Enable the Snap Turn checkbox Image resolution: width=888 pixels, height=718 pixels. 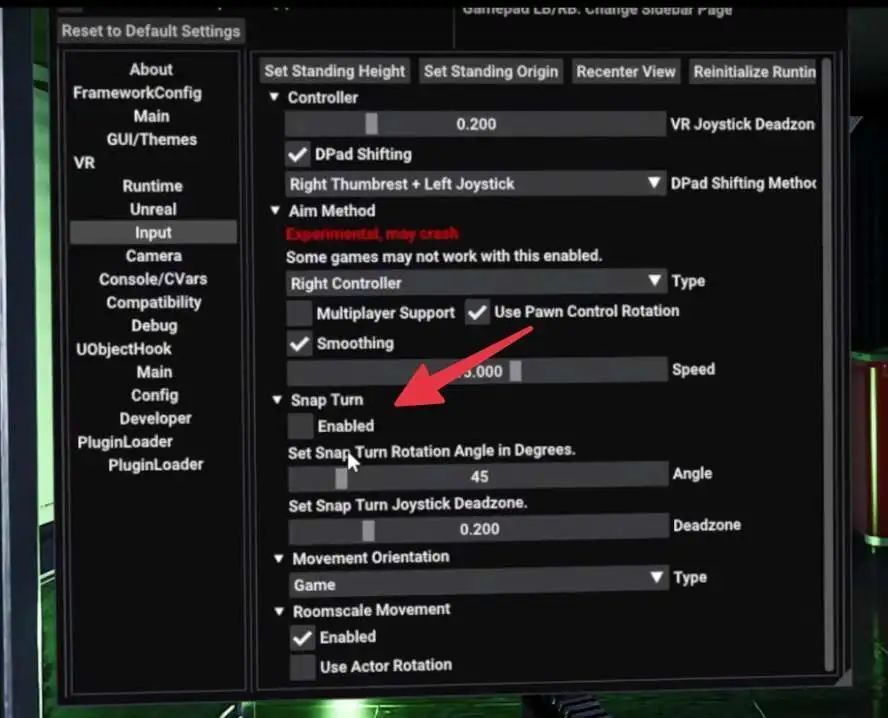[x=299, y=425]
